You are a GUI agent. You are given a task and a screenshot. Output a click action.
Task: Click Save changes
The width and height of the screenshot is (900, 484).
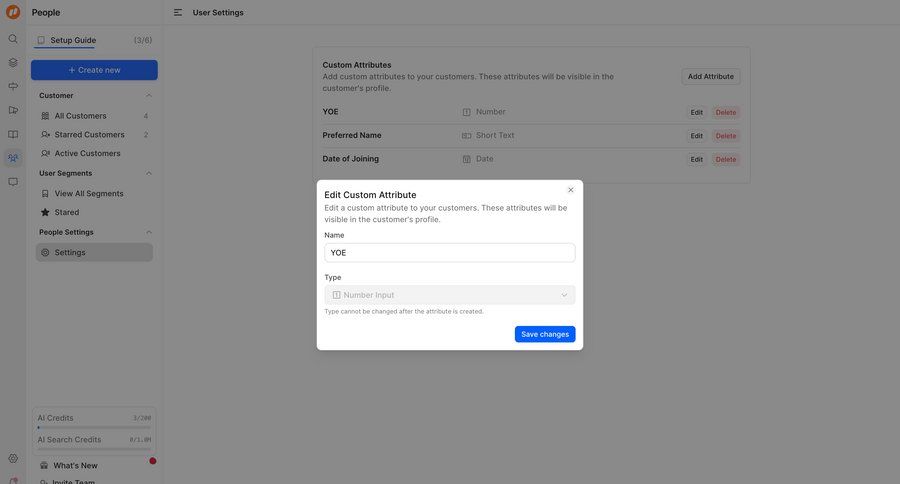click(545, 334)
